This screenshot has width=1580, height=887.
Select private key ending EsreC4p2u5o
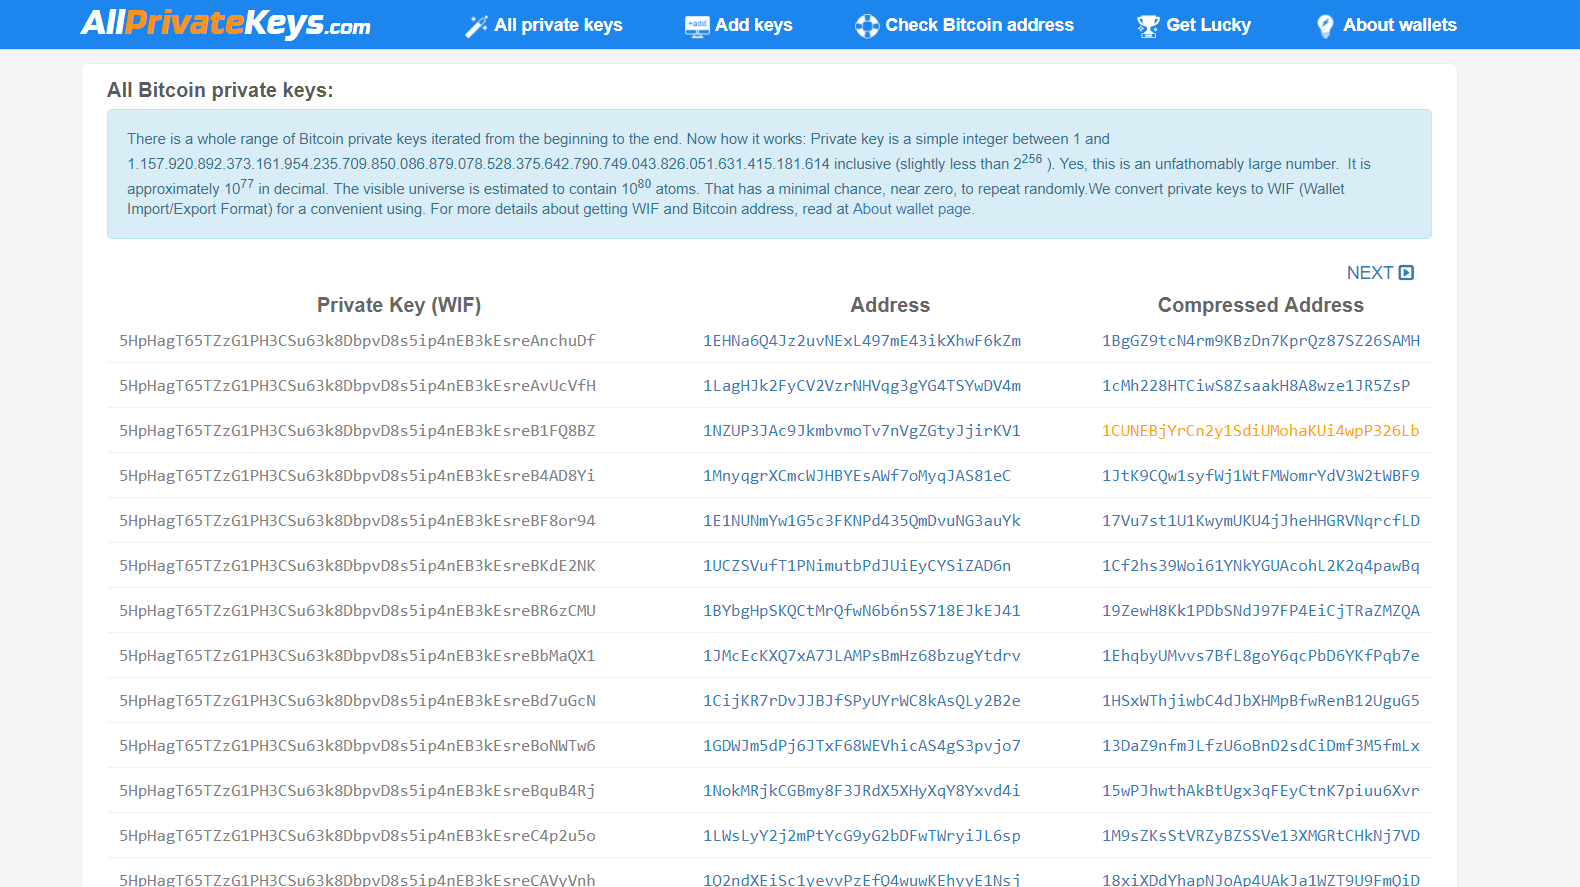click(x=357, y=836)
